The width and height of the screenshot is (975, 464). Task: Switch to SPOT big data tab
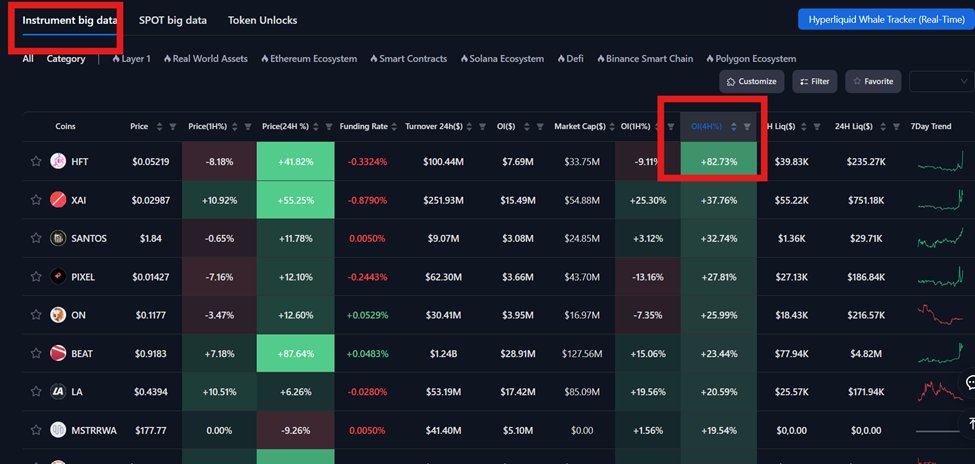click(173, 20)
